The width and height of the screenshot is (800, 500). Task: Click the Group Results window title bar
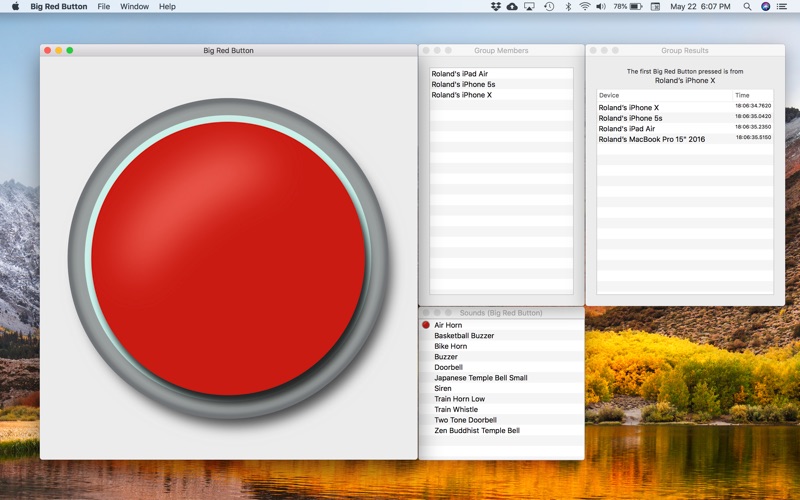pos(685,51)
